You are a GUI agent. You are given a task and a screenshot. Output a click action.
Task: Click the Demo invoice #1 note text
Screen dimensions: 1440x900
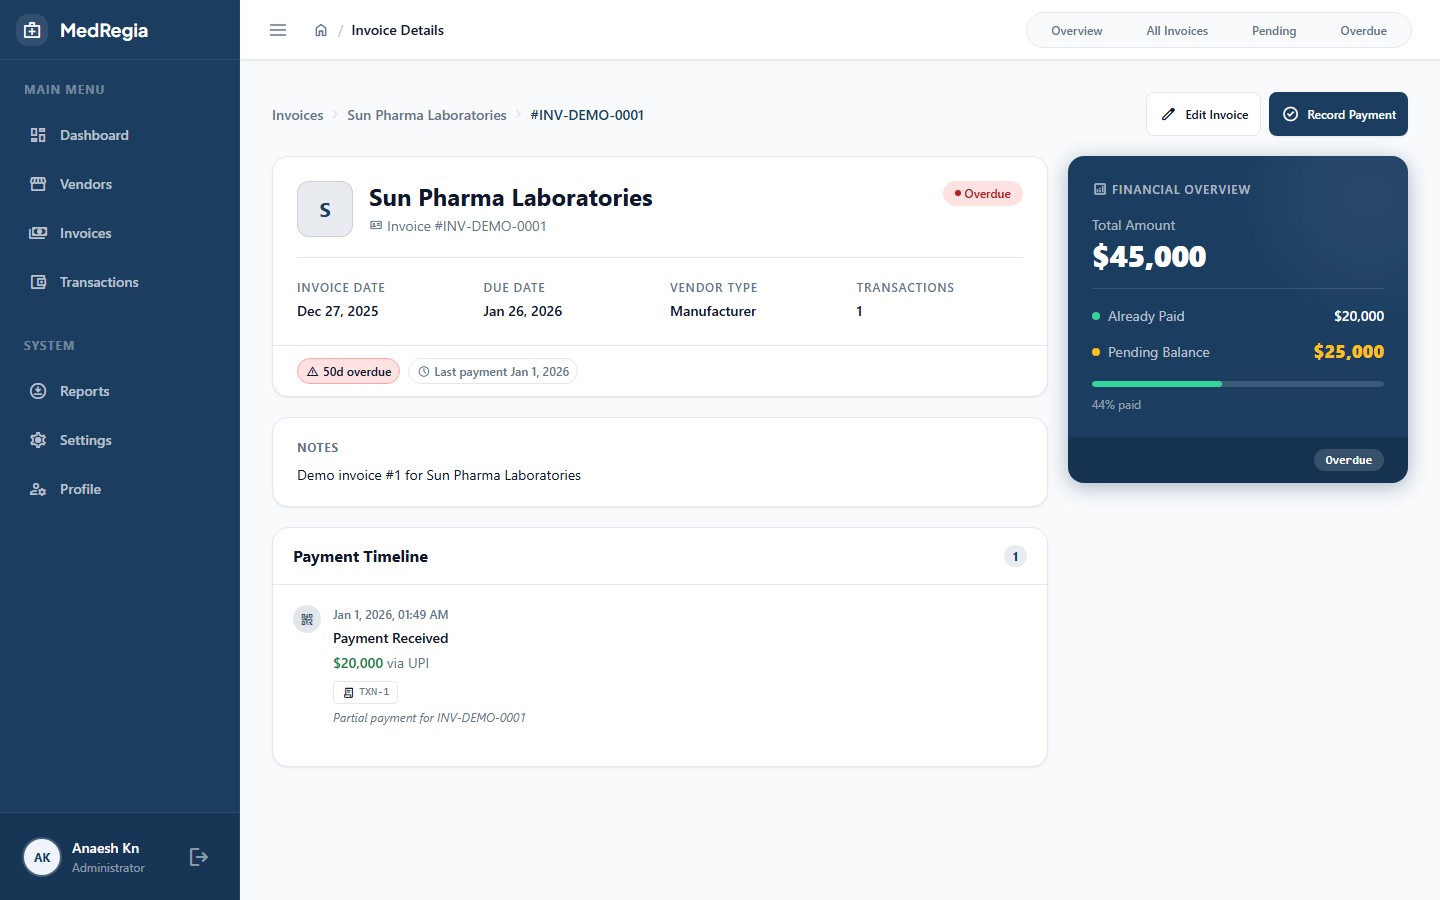(x=439, y=475)
